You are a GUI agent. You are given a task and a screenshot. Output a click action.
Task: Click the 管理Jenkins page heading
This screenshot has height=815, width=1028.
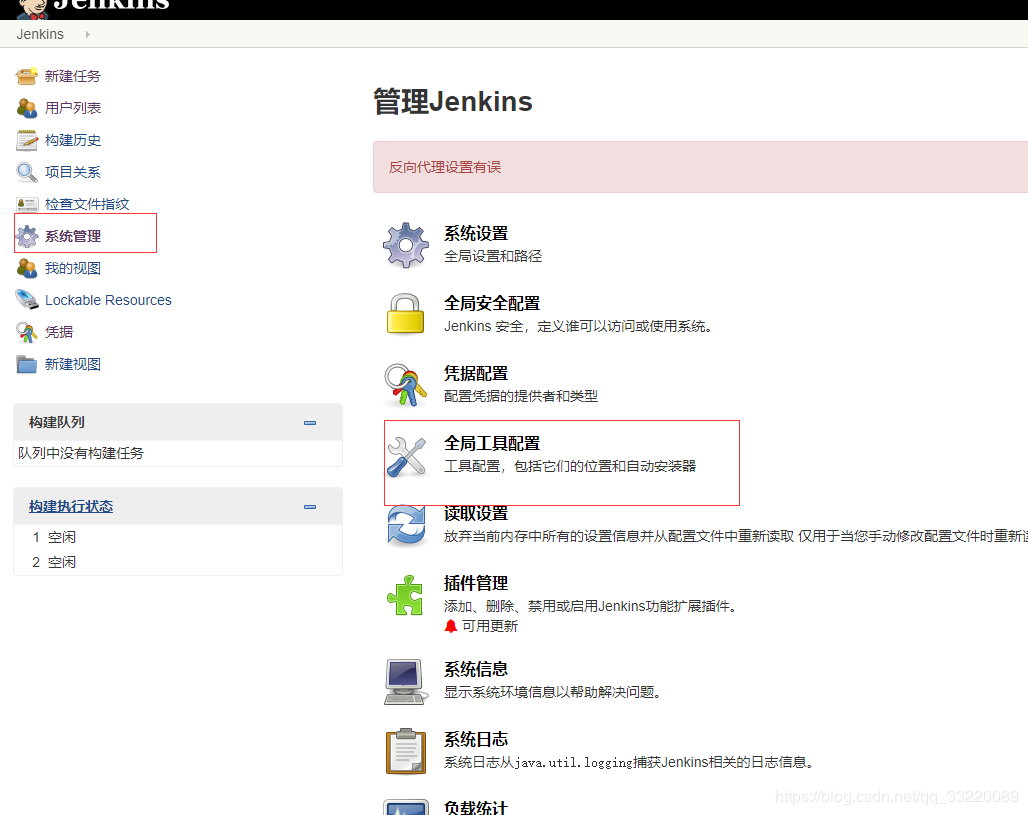click(453, 102)
